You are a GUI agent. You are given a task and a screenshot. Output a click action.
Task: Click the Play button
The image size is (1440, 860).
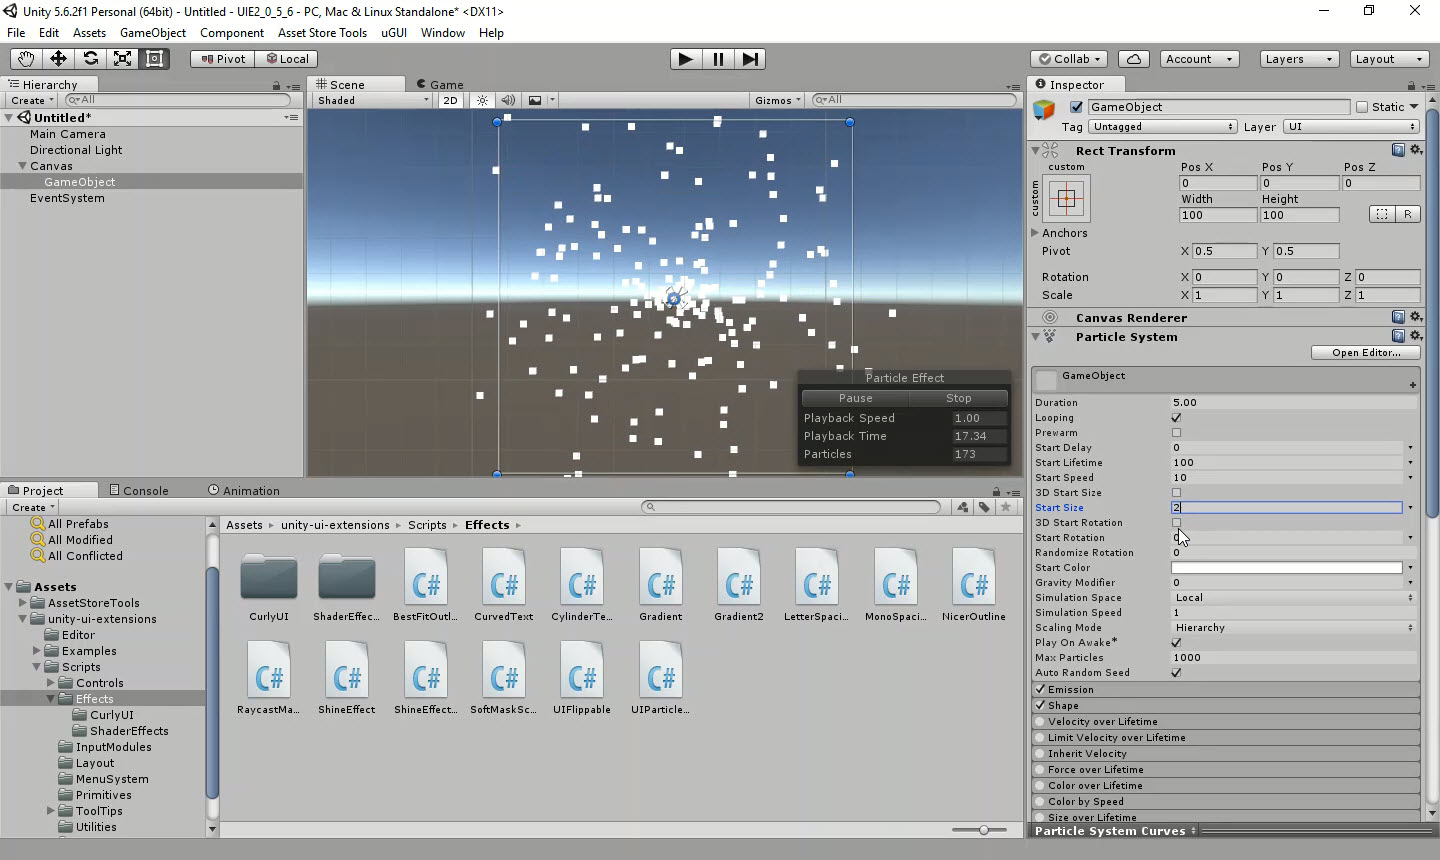685,59
